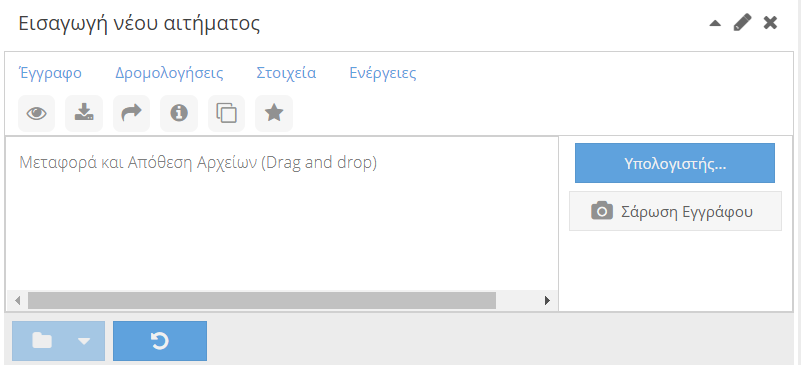
Task: Click the refresh reset button
Action: pos(160,340)
